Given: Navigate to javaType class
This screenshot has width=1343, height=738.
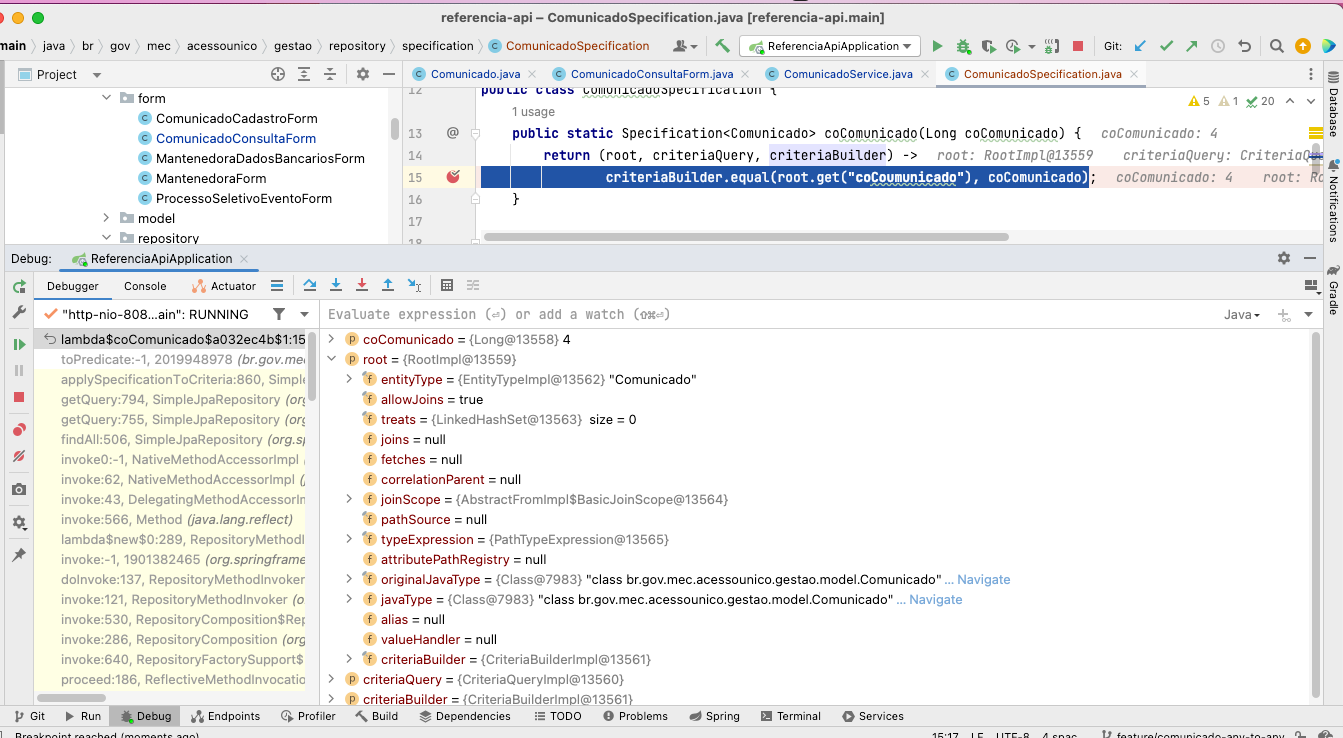Looking at the screenshot, I should [x=935, y=599].
